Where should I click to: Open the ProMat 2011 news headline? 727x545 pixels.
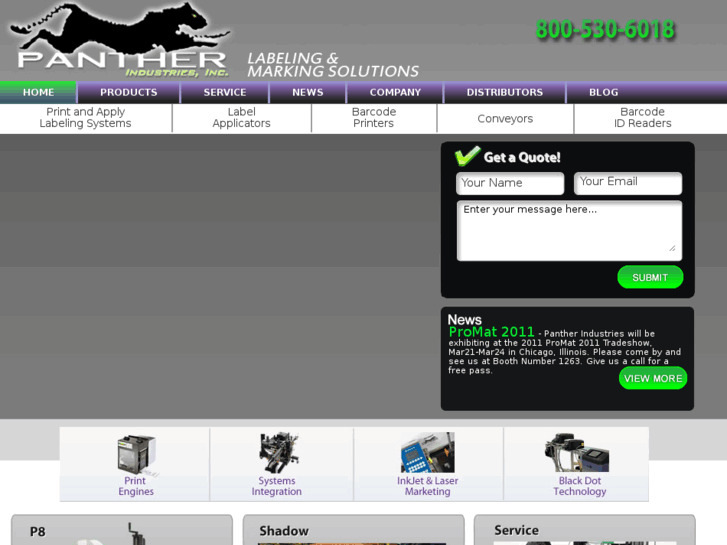point(491,332)
